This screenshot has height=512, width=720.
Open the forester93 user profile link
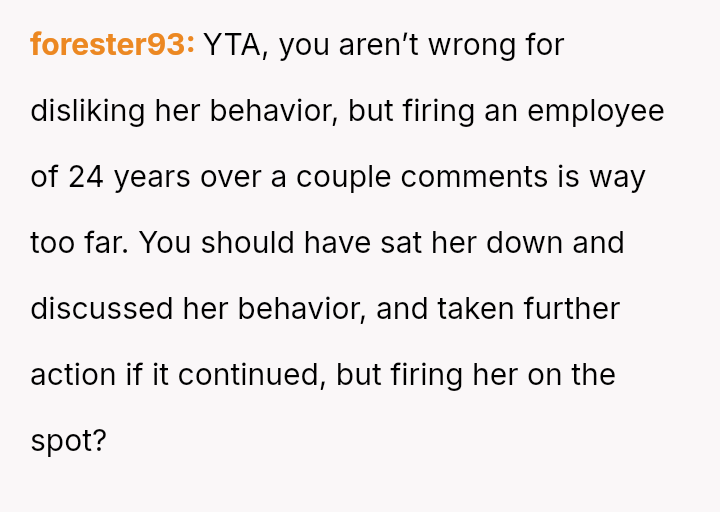112,45
